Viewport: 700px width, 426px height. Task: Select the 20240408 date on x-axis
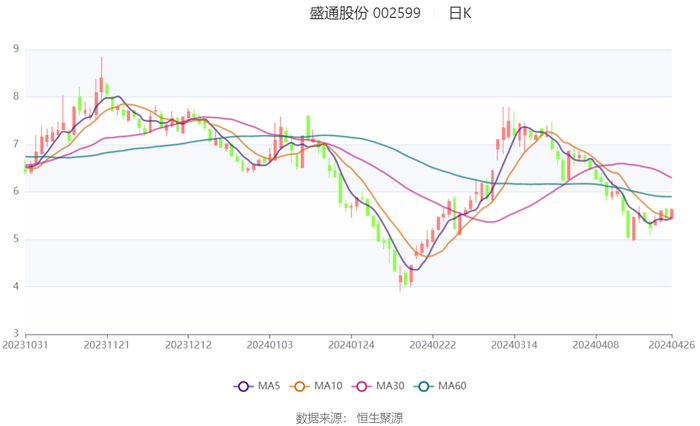point(595,344)
